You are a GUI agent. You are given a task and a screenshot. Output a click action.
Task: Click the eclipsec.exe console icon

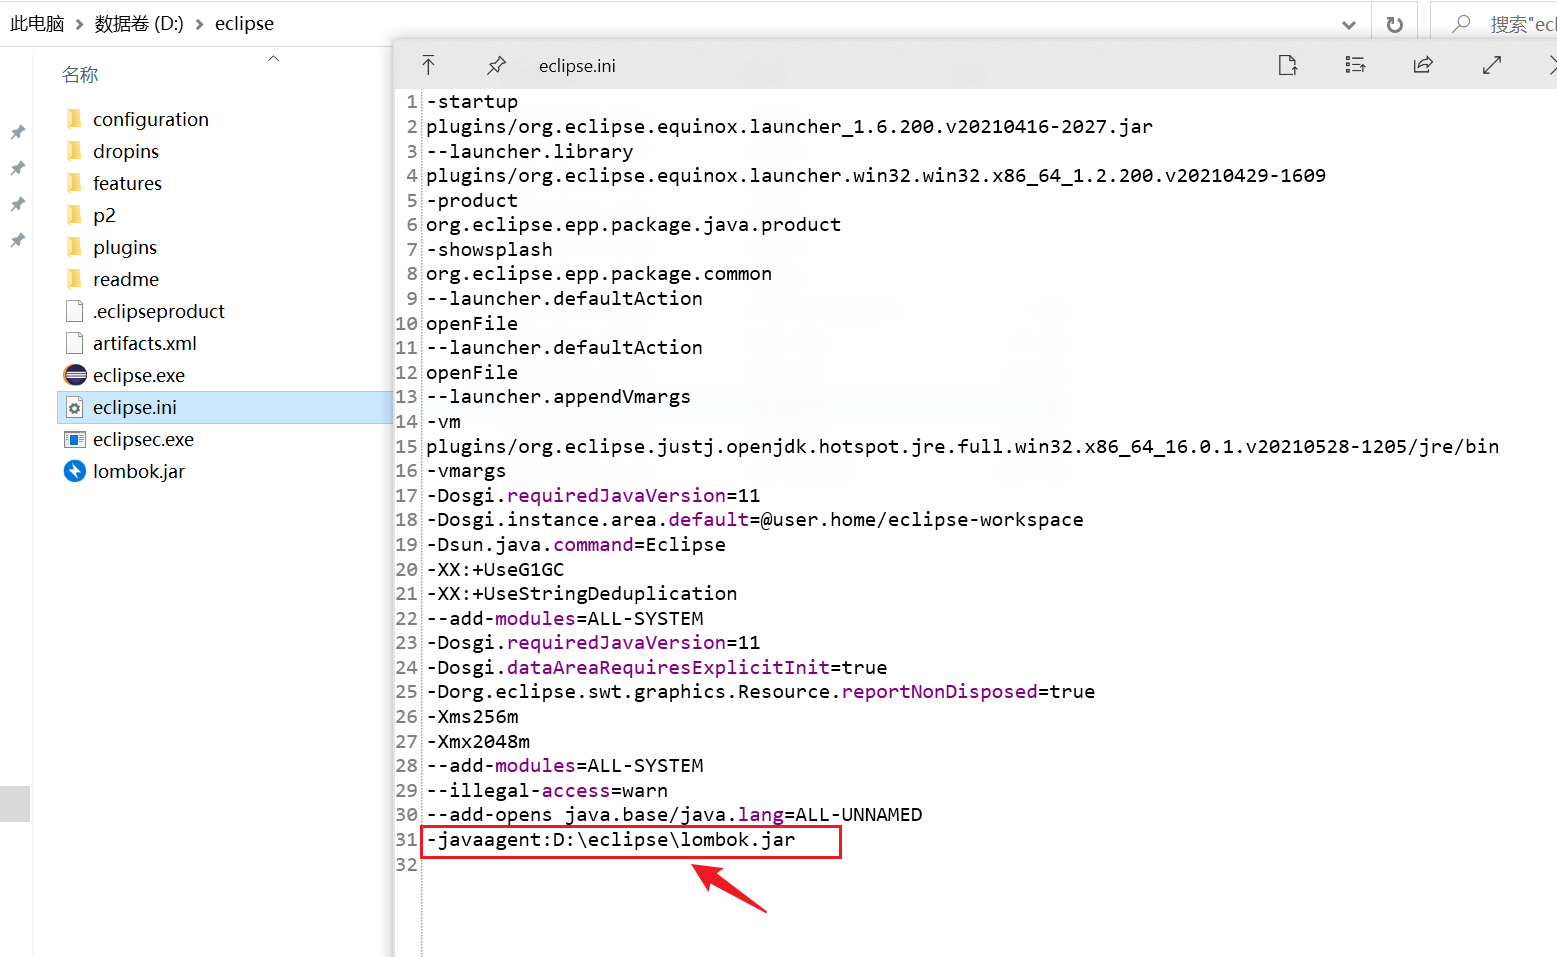(x=74, y=439)
